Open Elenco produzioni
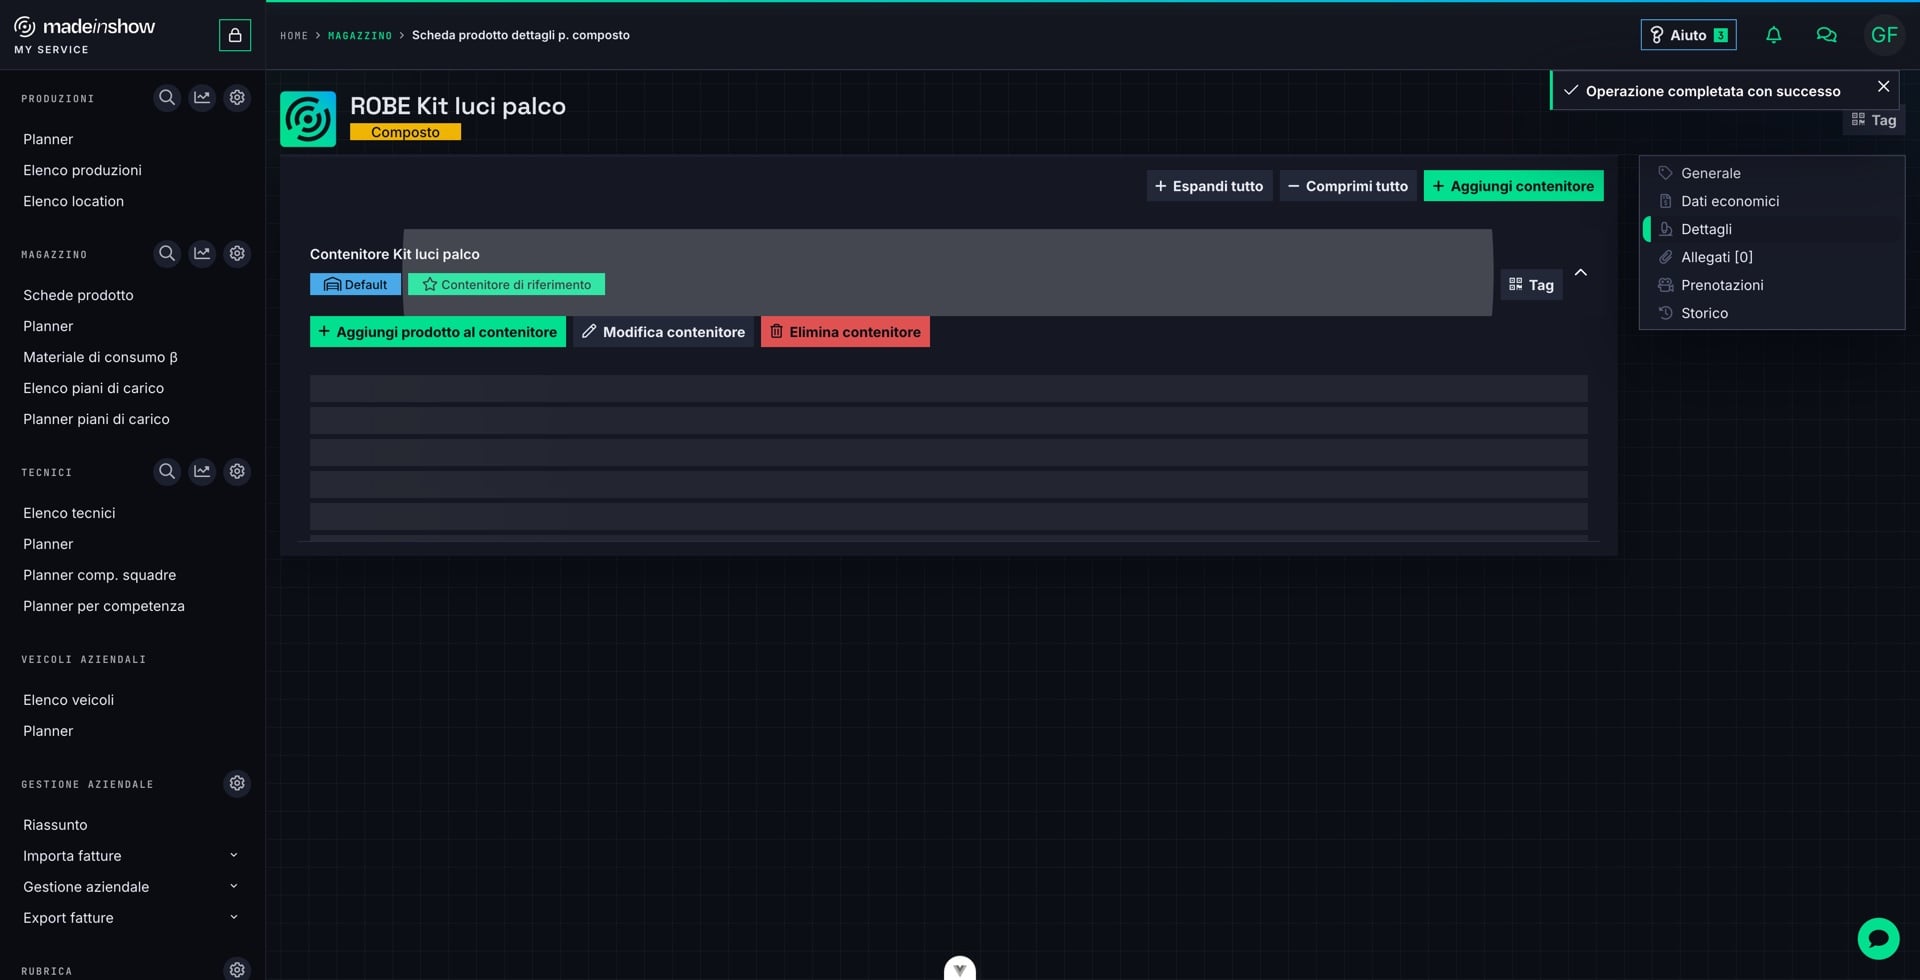1920x980 pixels. click(x=82, y=170)
